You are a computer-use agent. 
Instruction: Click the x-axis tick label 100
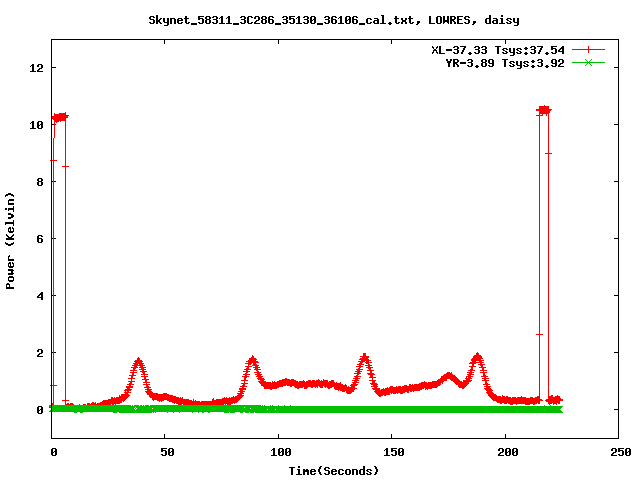pos(281,452)
